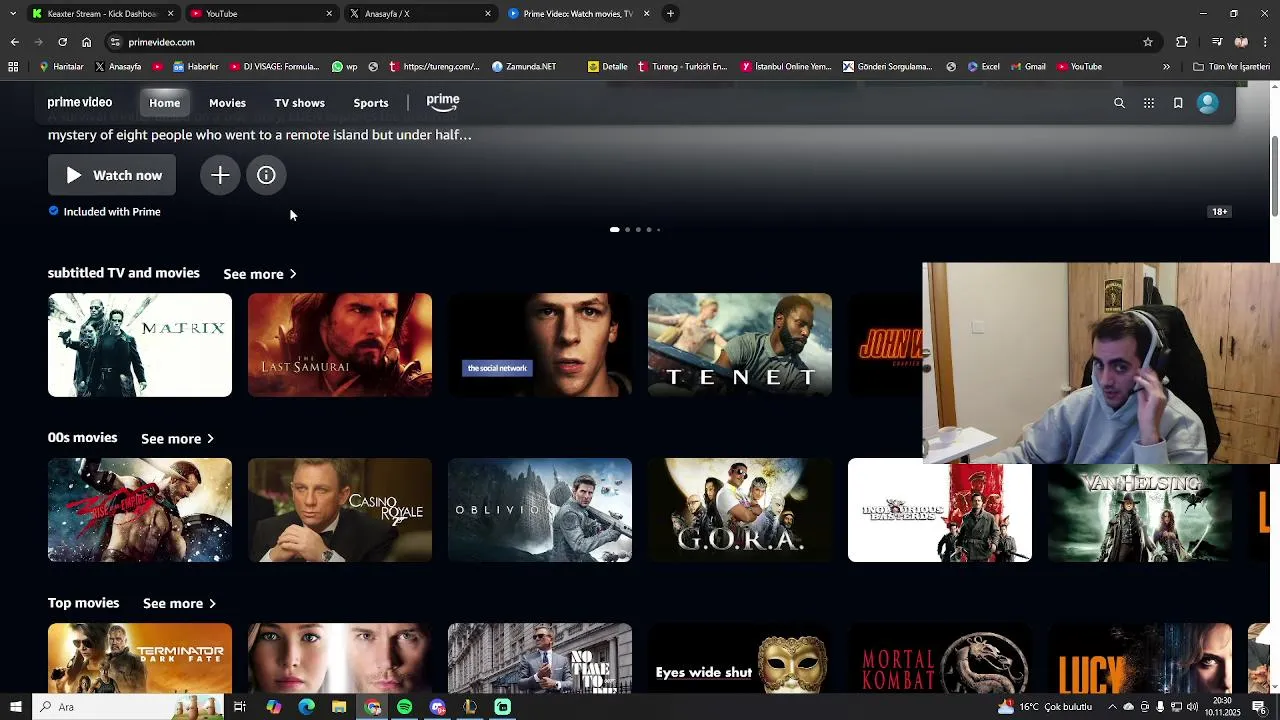The image size is (1280, 720).
Task: Click the Windows Start button
Action: [15, 707]
